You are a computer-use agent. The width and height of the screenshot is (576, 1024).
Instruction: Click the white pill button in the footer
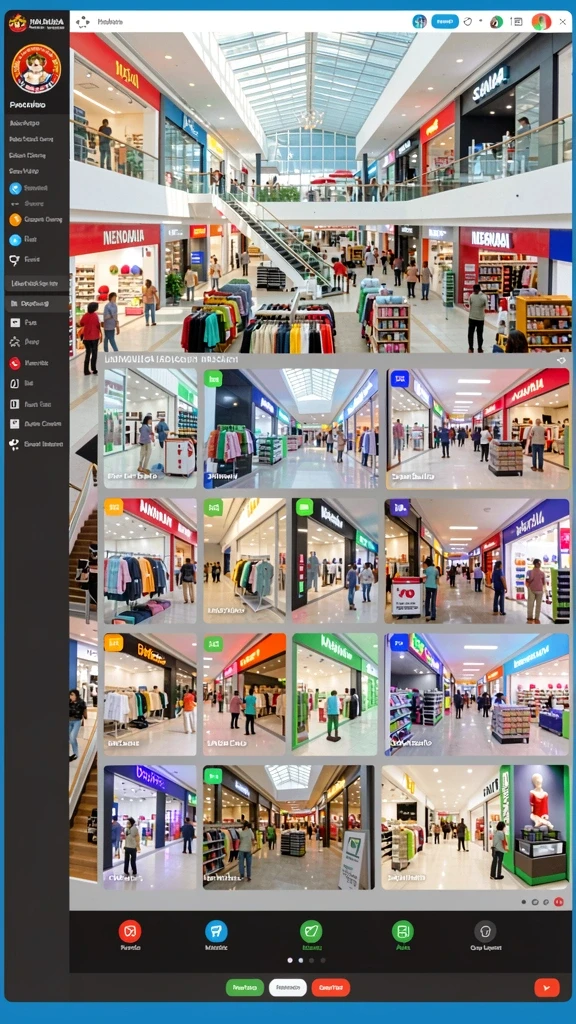click(x=288, y=987)
